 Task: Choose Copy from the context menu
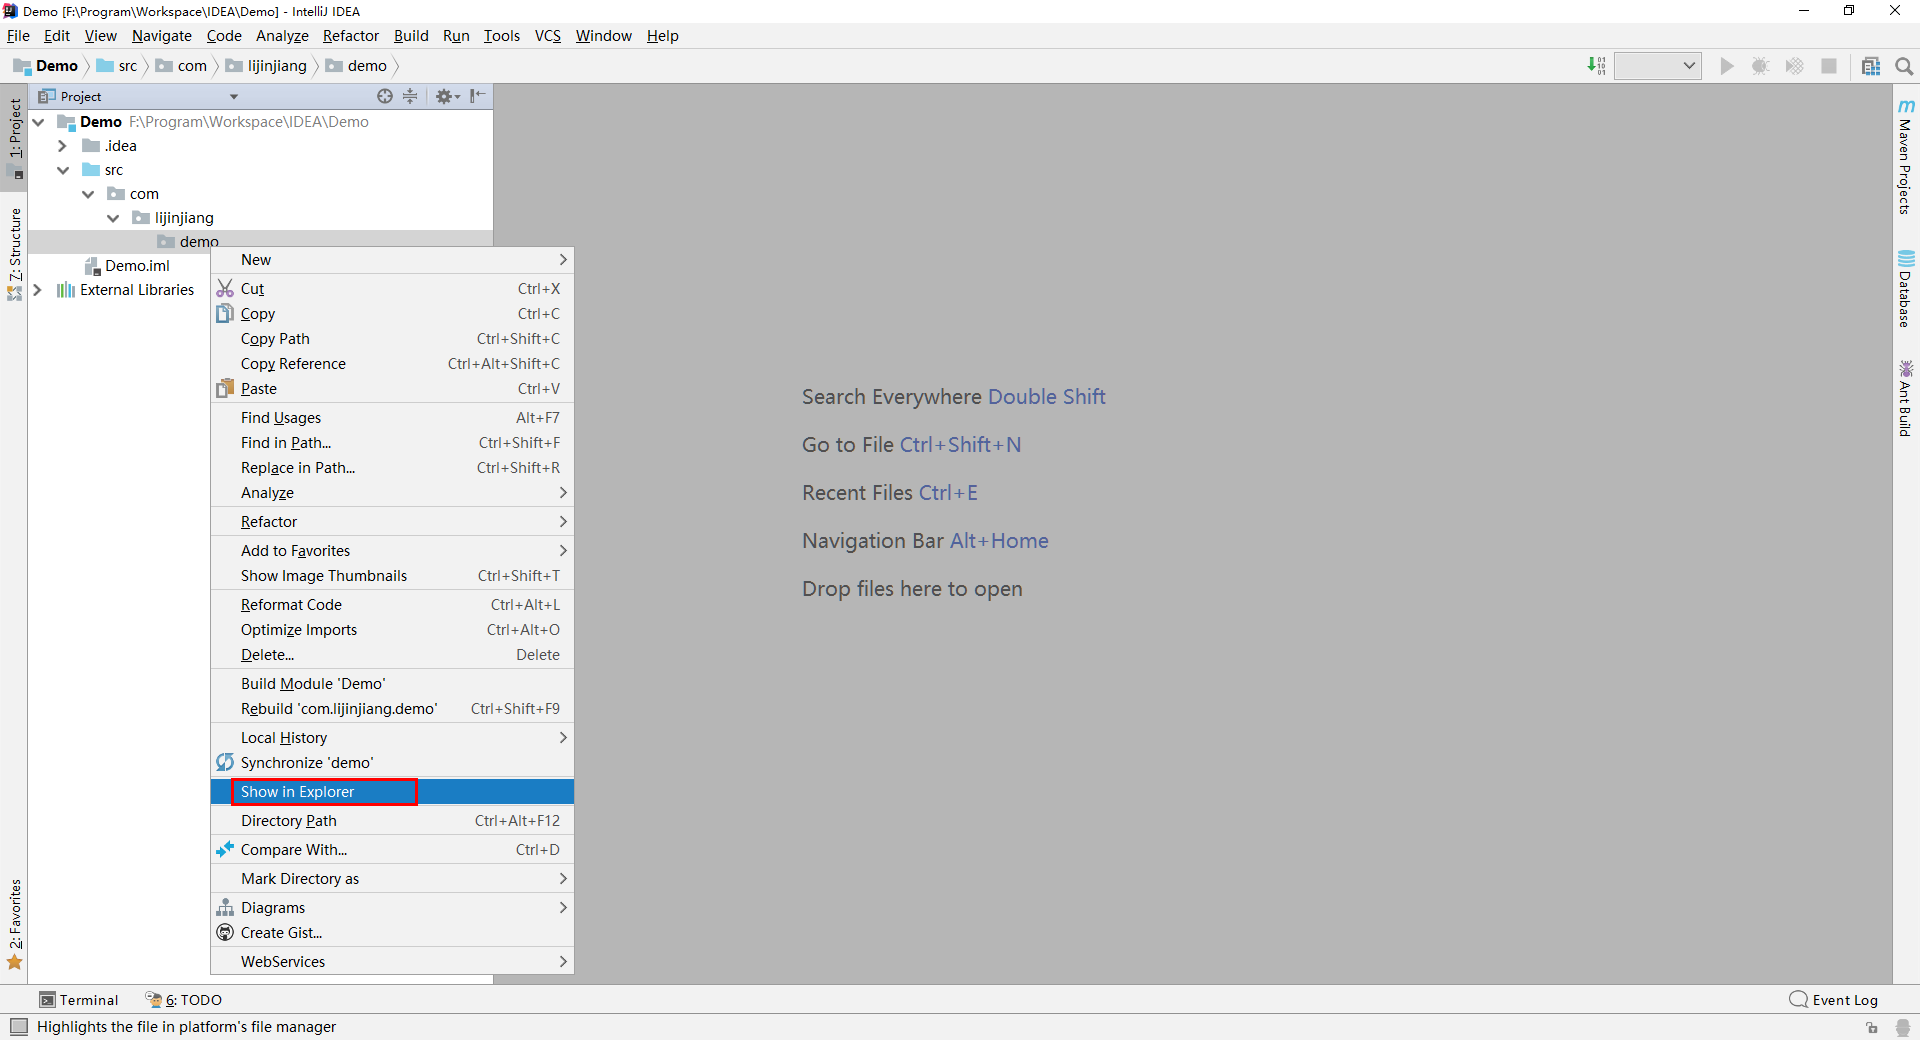tap(392, 314)
